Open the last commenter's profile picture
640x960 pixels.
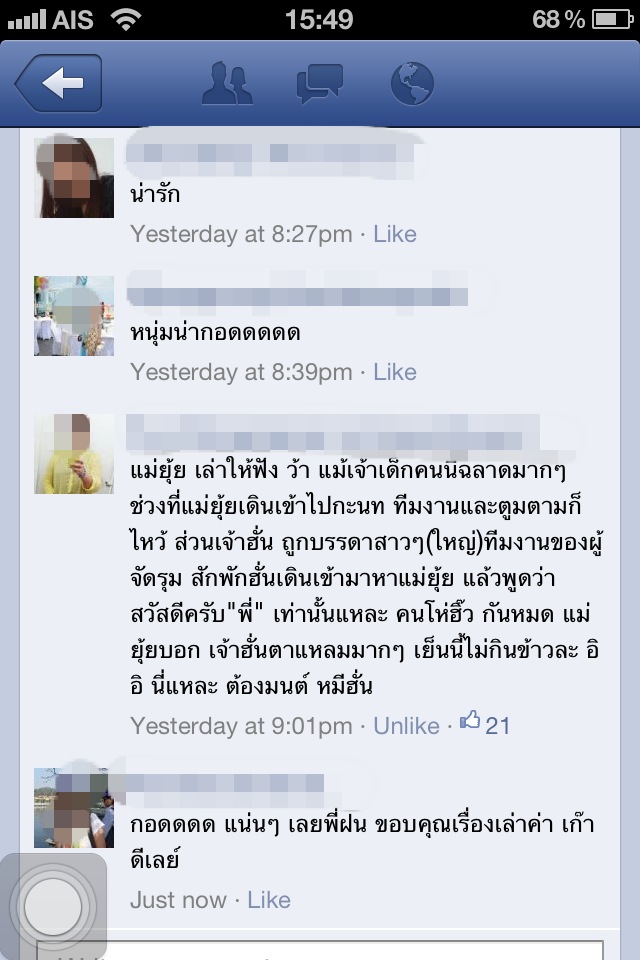[x=74, y=808]
